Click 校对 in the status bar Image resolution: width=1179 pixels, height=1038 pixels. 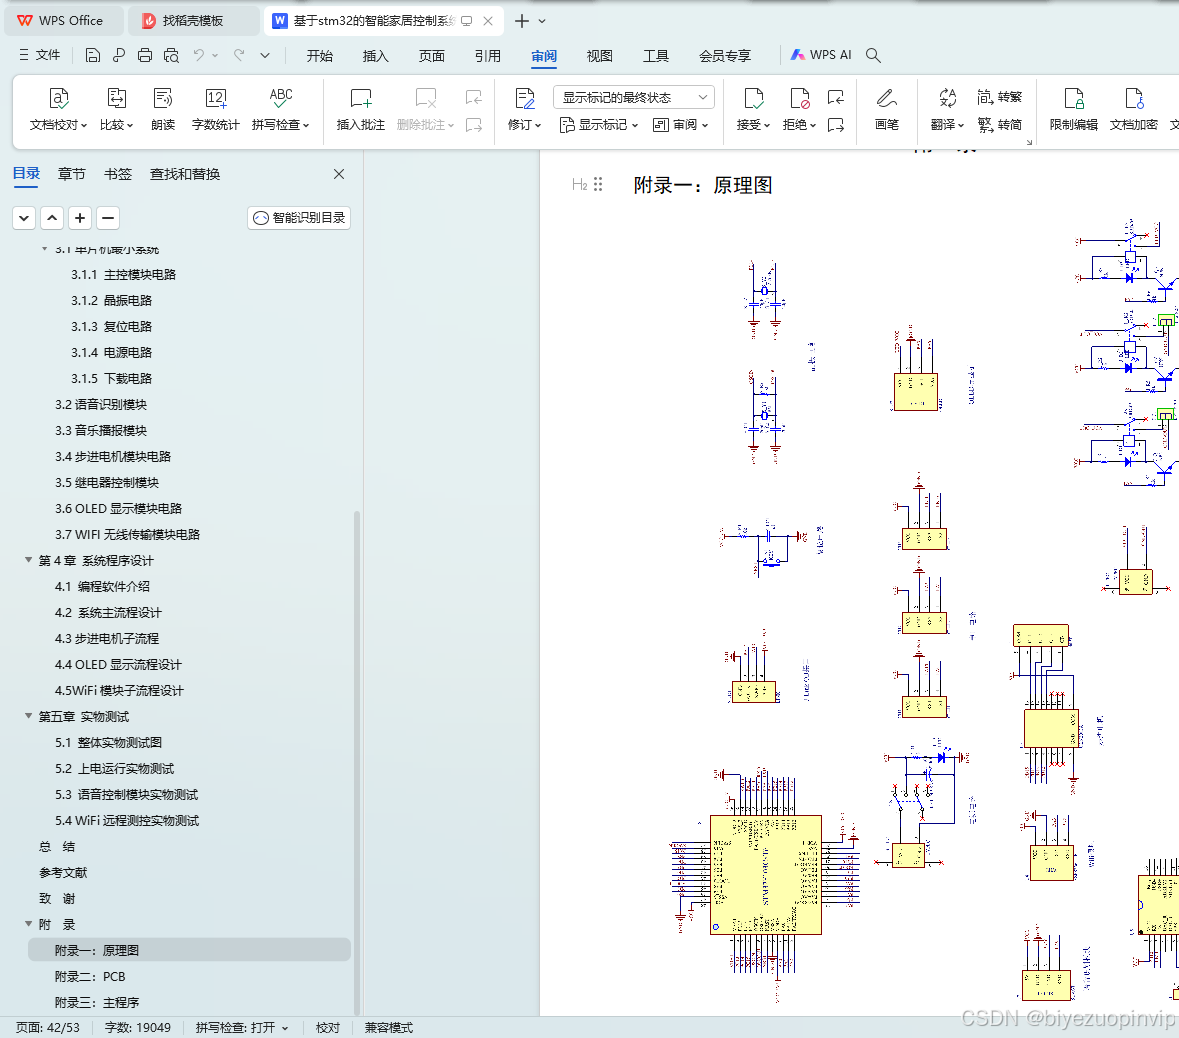(x=328, y=1027)
